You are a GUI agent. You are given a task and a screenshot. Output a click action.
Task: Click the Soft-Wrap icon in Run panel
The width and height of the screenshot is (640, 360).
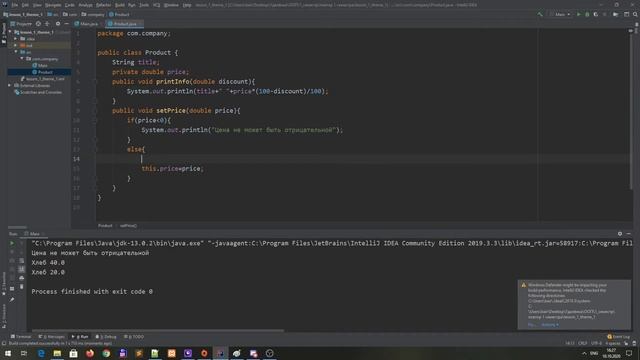[x=22, y=260]
